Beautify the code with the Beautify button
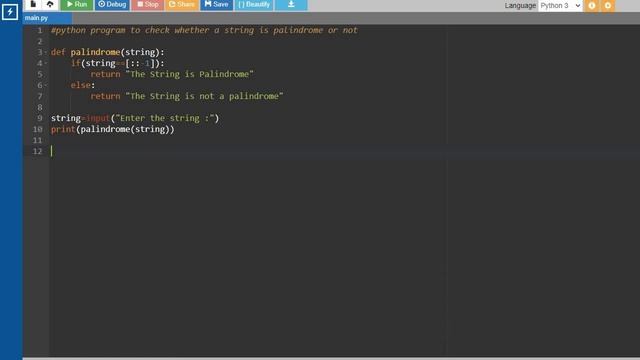640x360 pixels. (x=254, y=4)
